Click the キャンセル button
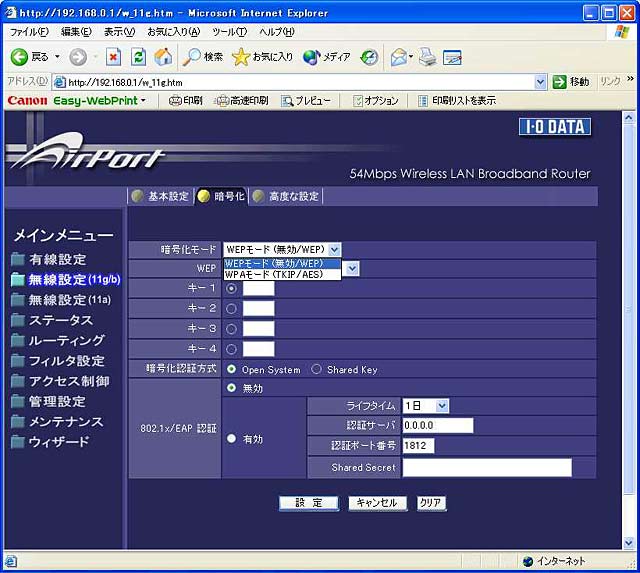This screenshot has width=640, height=573. tap(377, 503)
